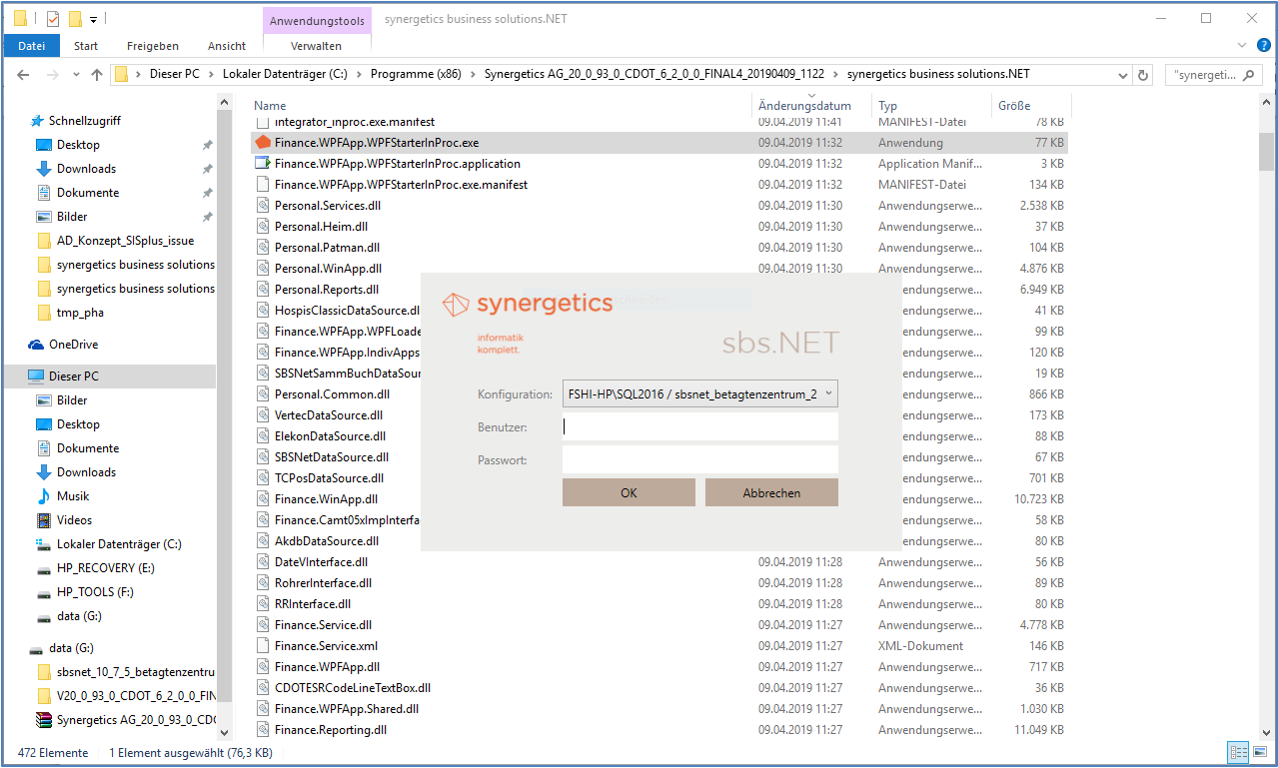Expand breadcrumb chevron after Programme (x86)
Image resolution: width=1278 pixels, height=768 pixels.
(473, 74)
